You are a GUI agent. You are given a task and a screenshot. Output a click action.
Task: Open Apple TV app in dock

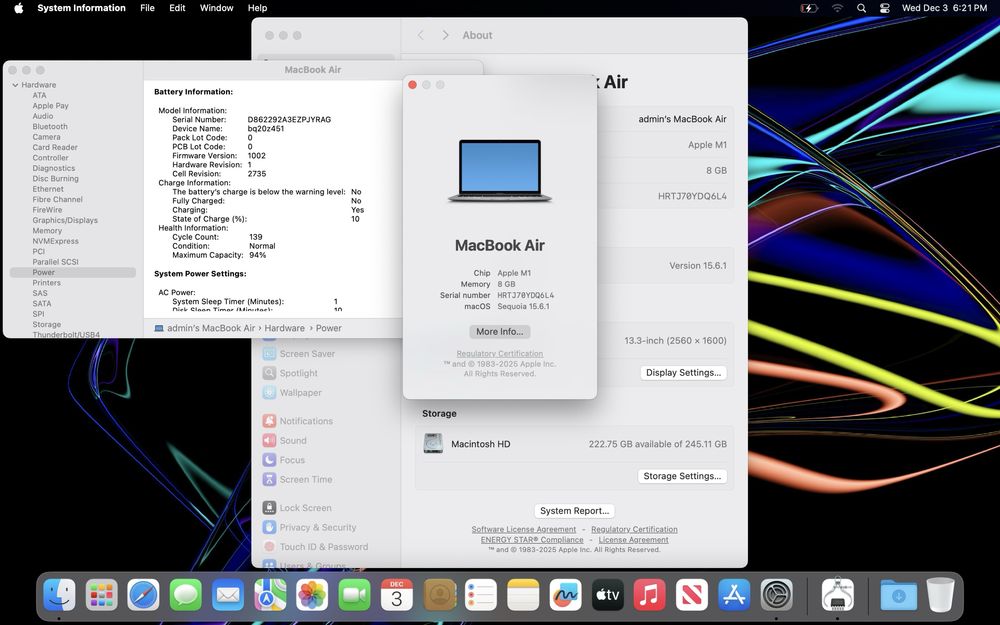click(x=607, y=595)
